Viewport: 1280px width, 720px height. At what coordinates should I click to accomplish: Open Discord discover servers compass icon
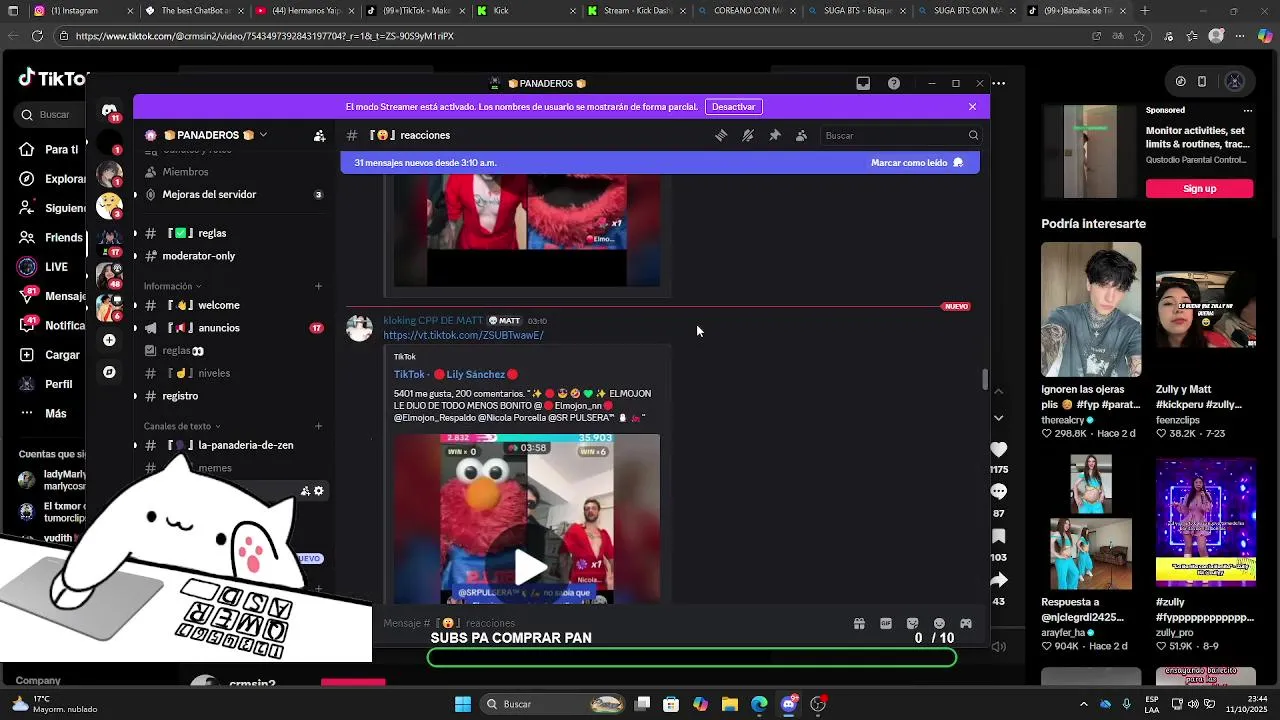[109, 372]
